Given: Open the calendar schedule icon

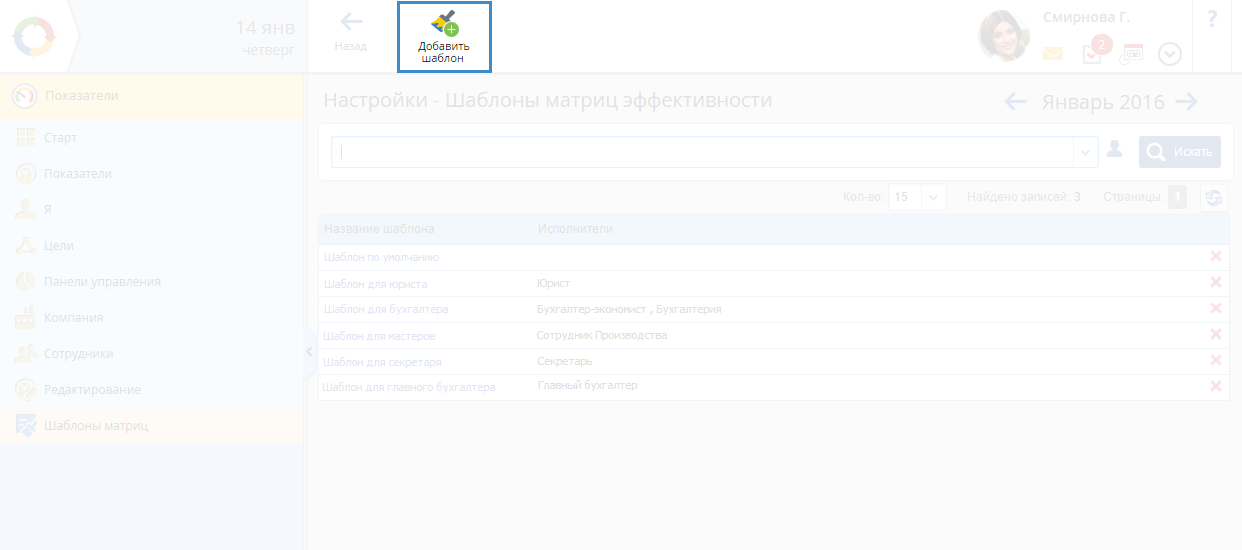Looking at the screenshot, I should pos(1131,54).
